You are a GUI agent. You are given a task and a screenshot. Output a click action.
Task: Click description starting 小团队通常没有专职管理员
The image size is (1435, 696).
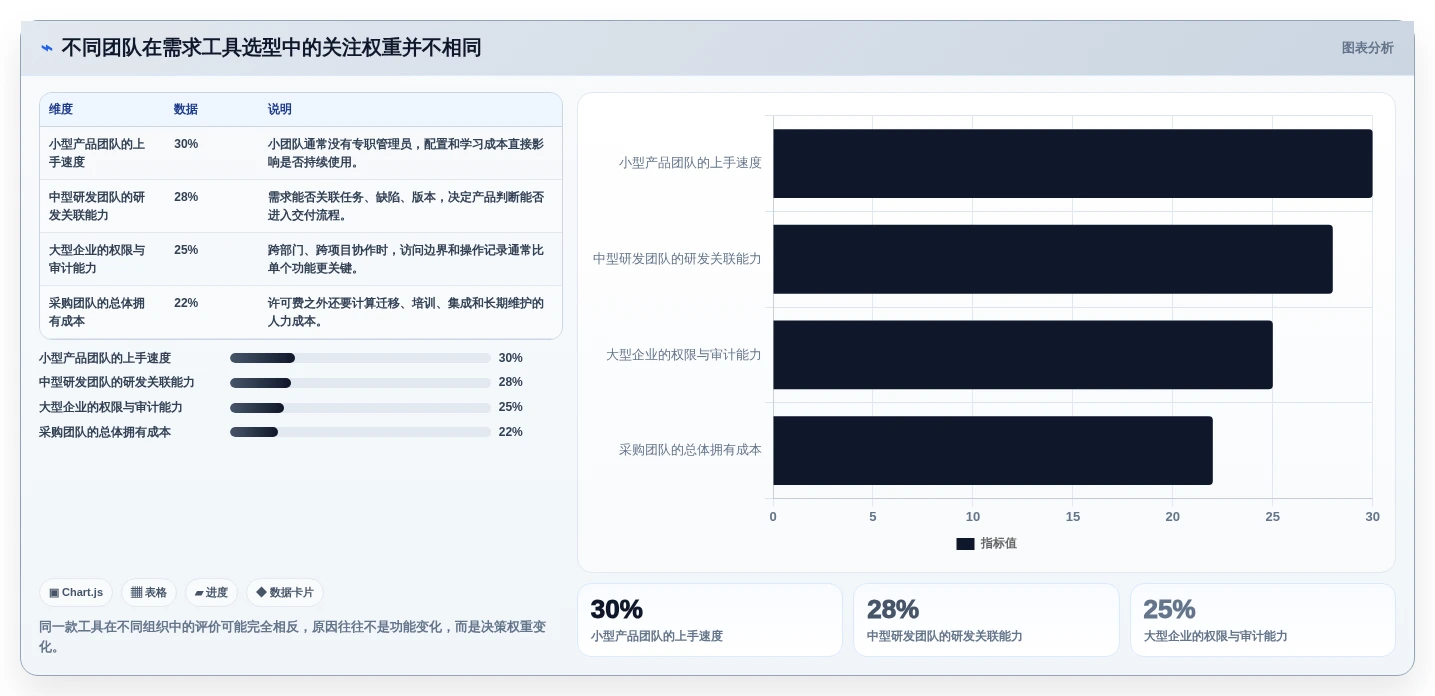point(406,153)
